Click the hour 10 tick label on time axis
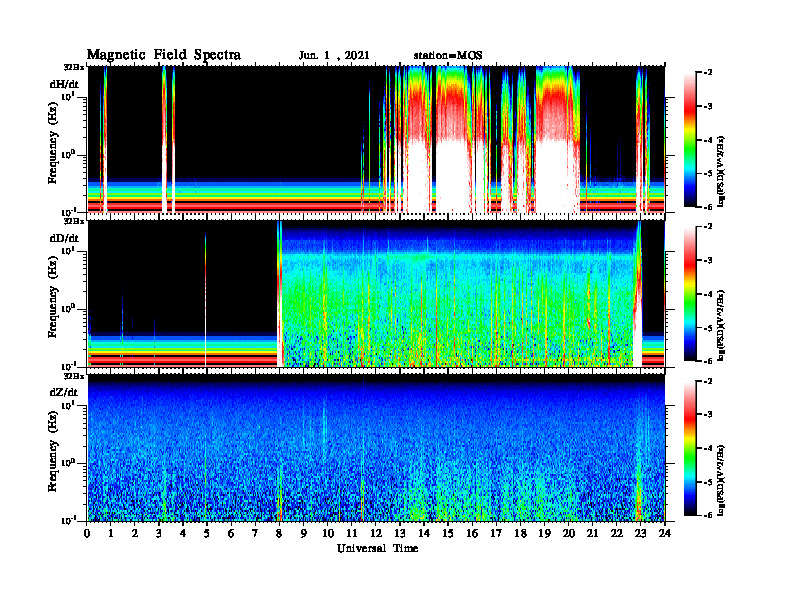This screenshot has height=612, width=792. pyautogui.click(x=328, y=534)
